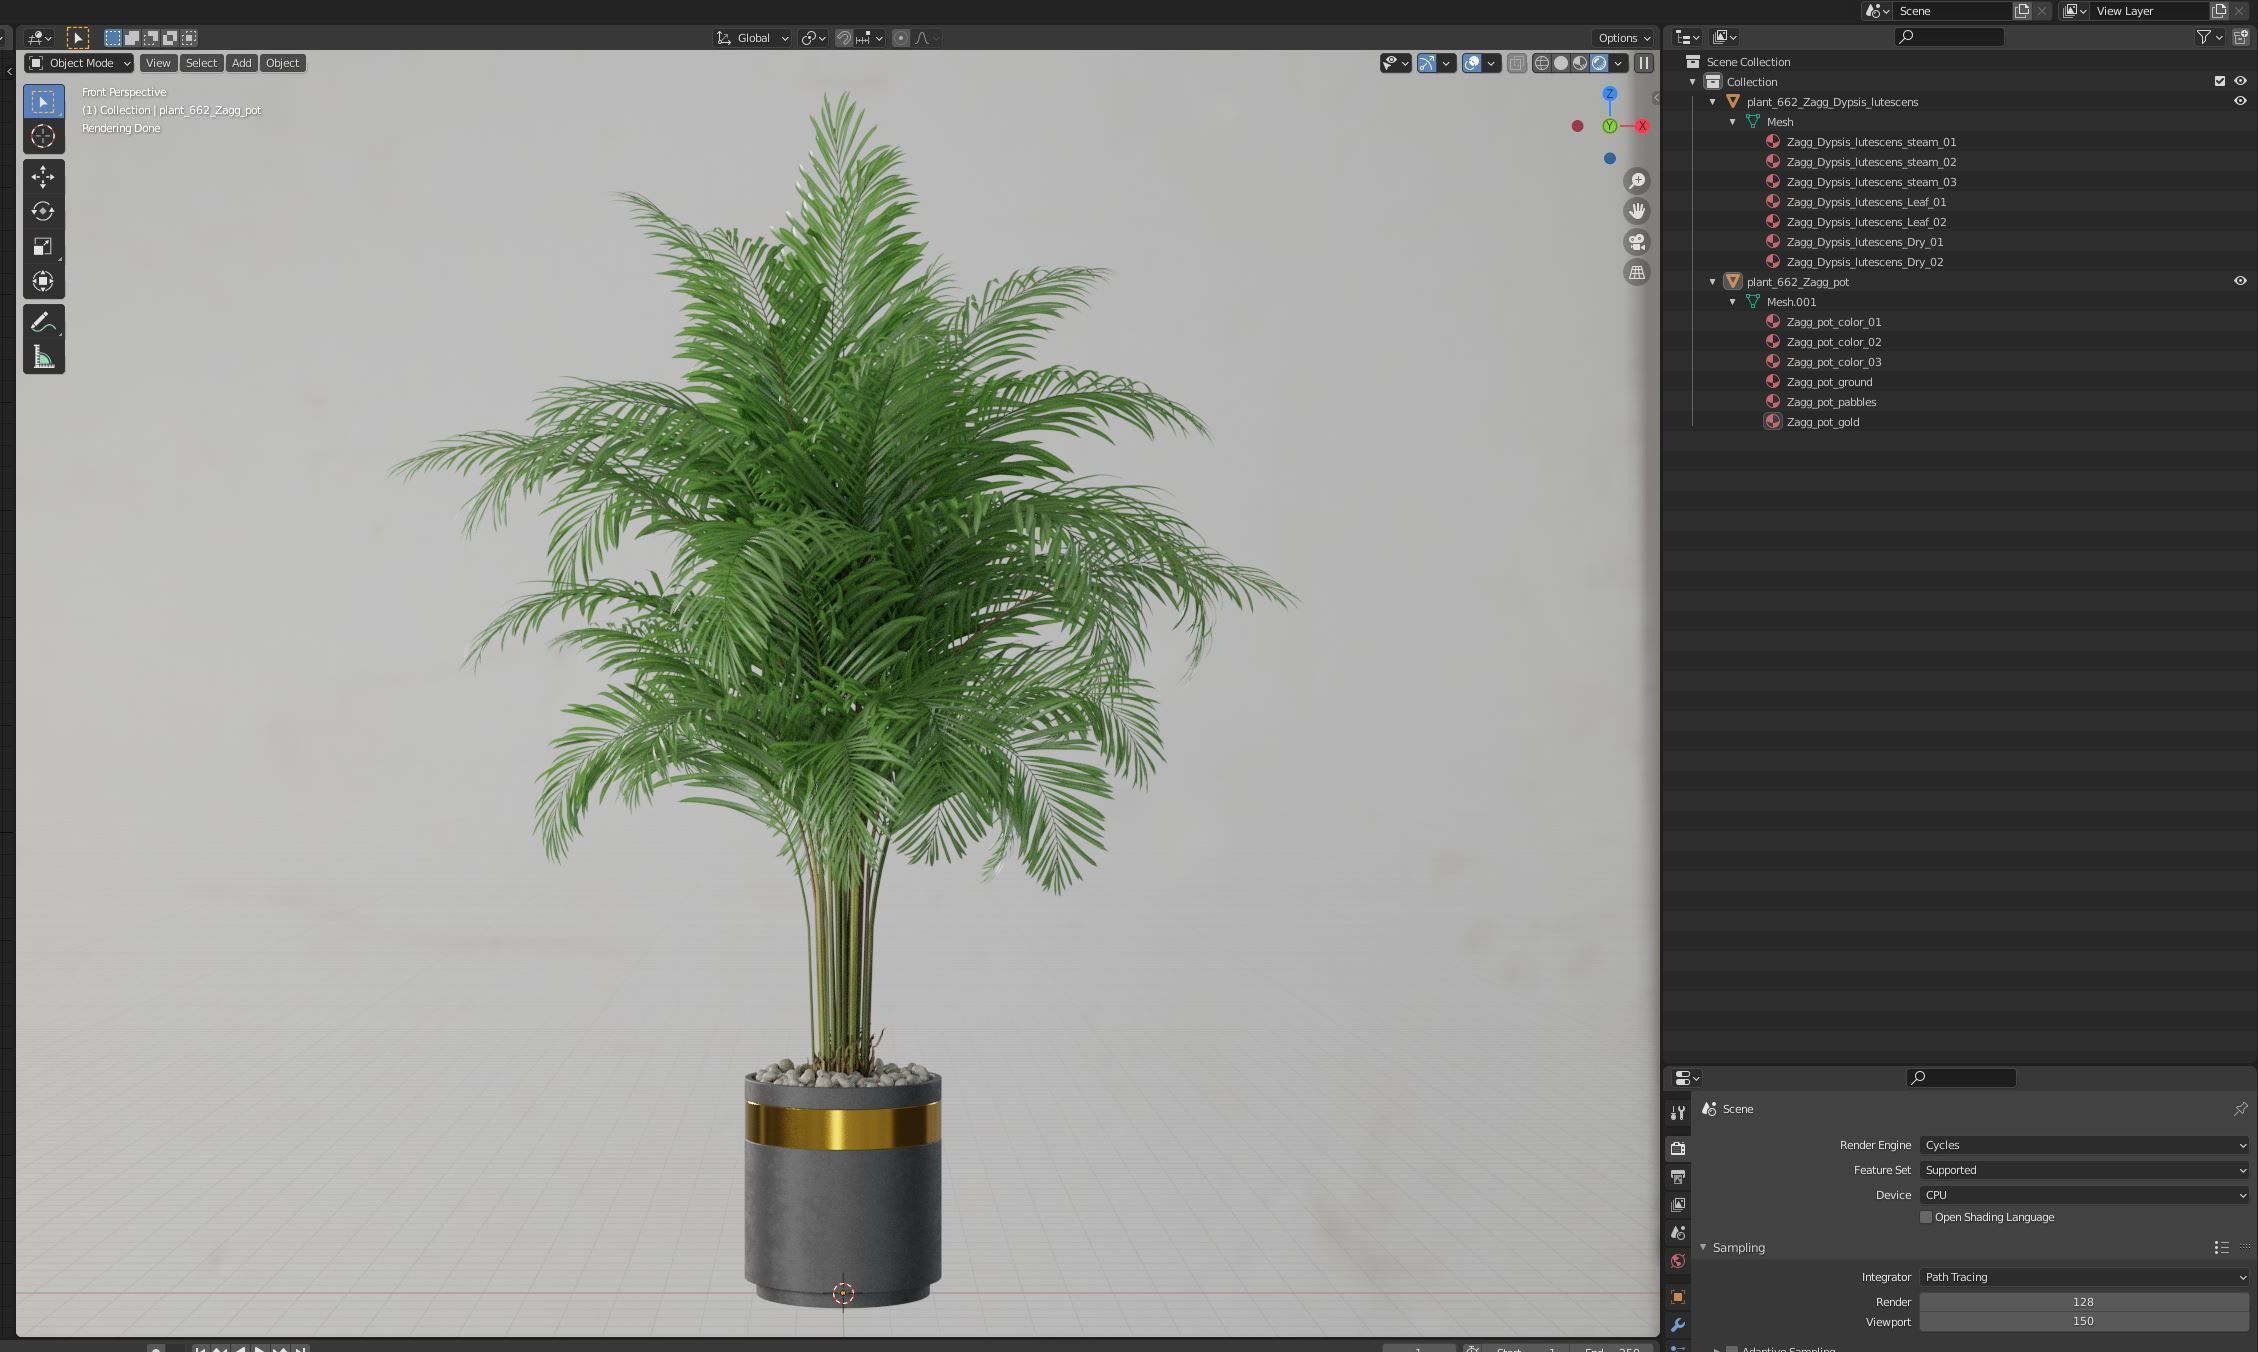The image size is (2258, 1352).
Task: Select Zagg_pot_gold material in outliner
Action: pos(1822,422)
